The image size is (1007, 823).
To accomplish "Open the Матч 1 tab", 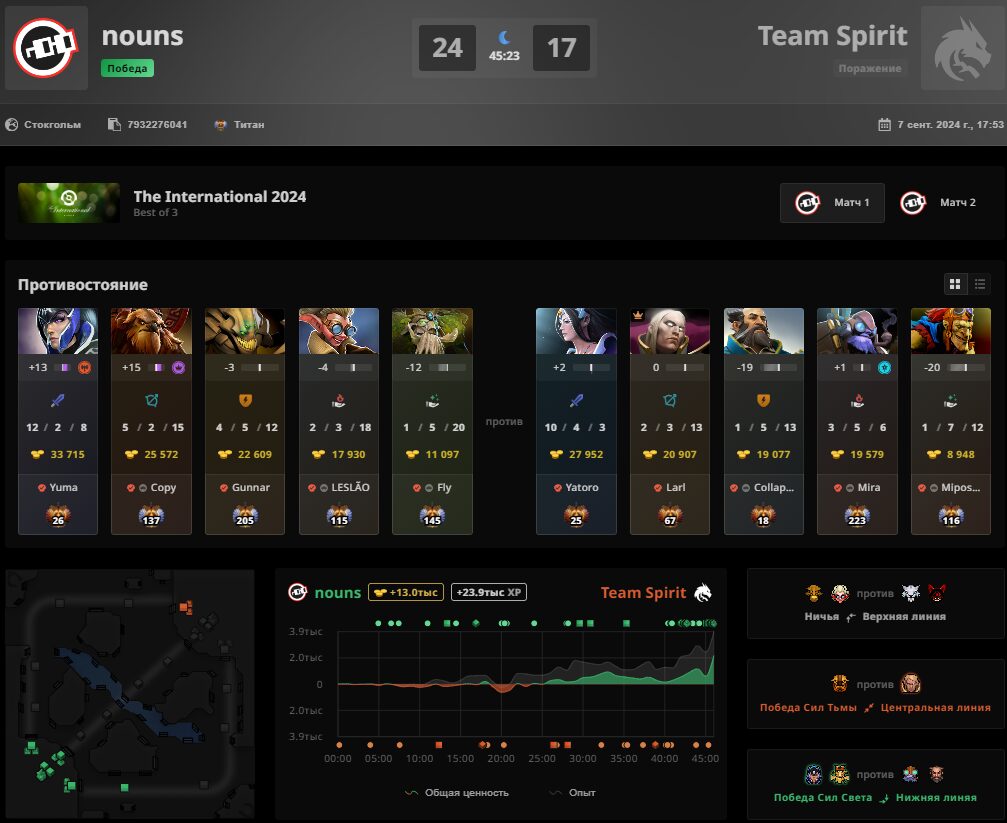I will pos(832,203).
